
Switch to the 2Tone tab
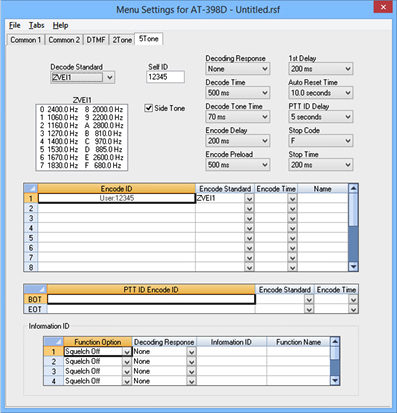(x=122, y=40)
